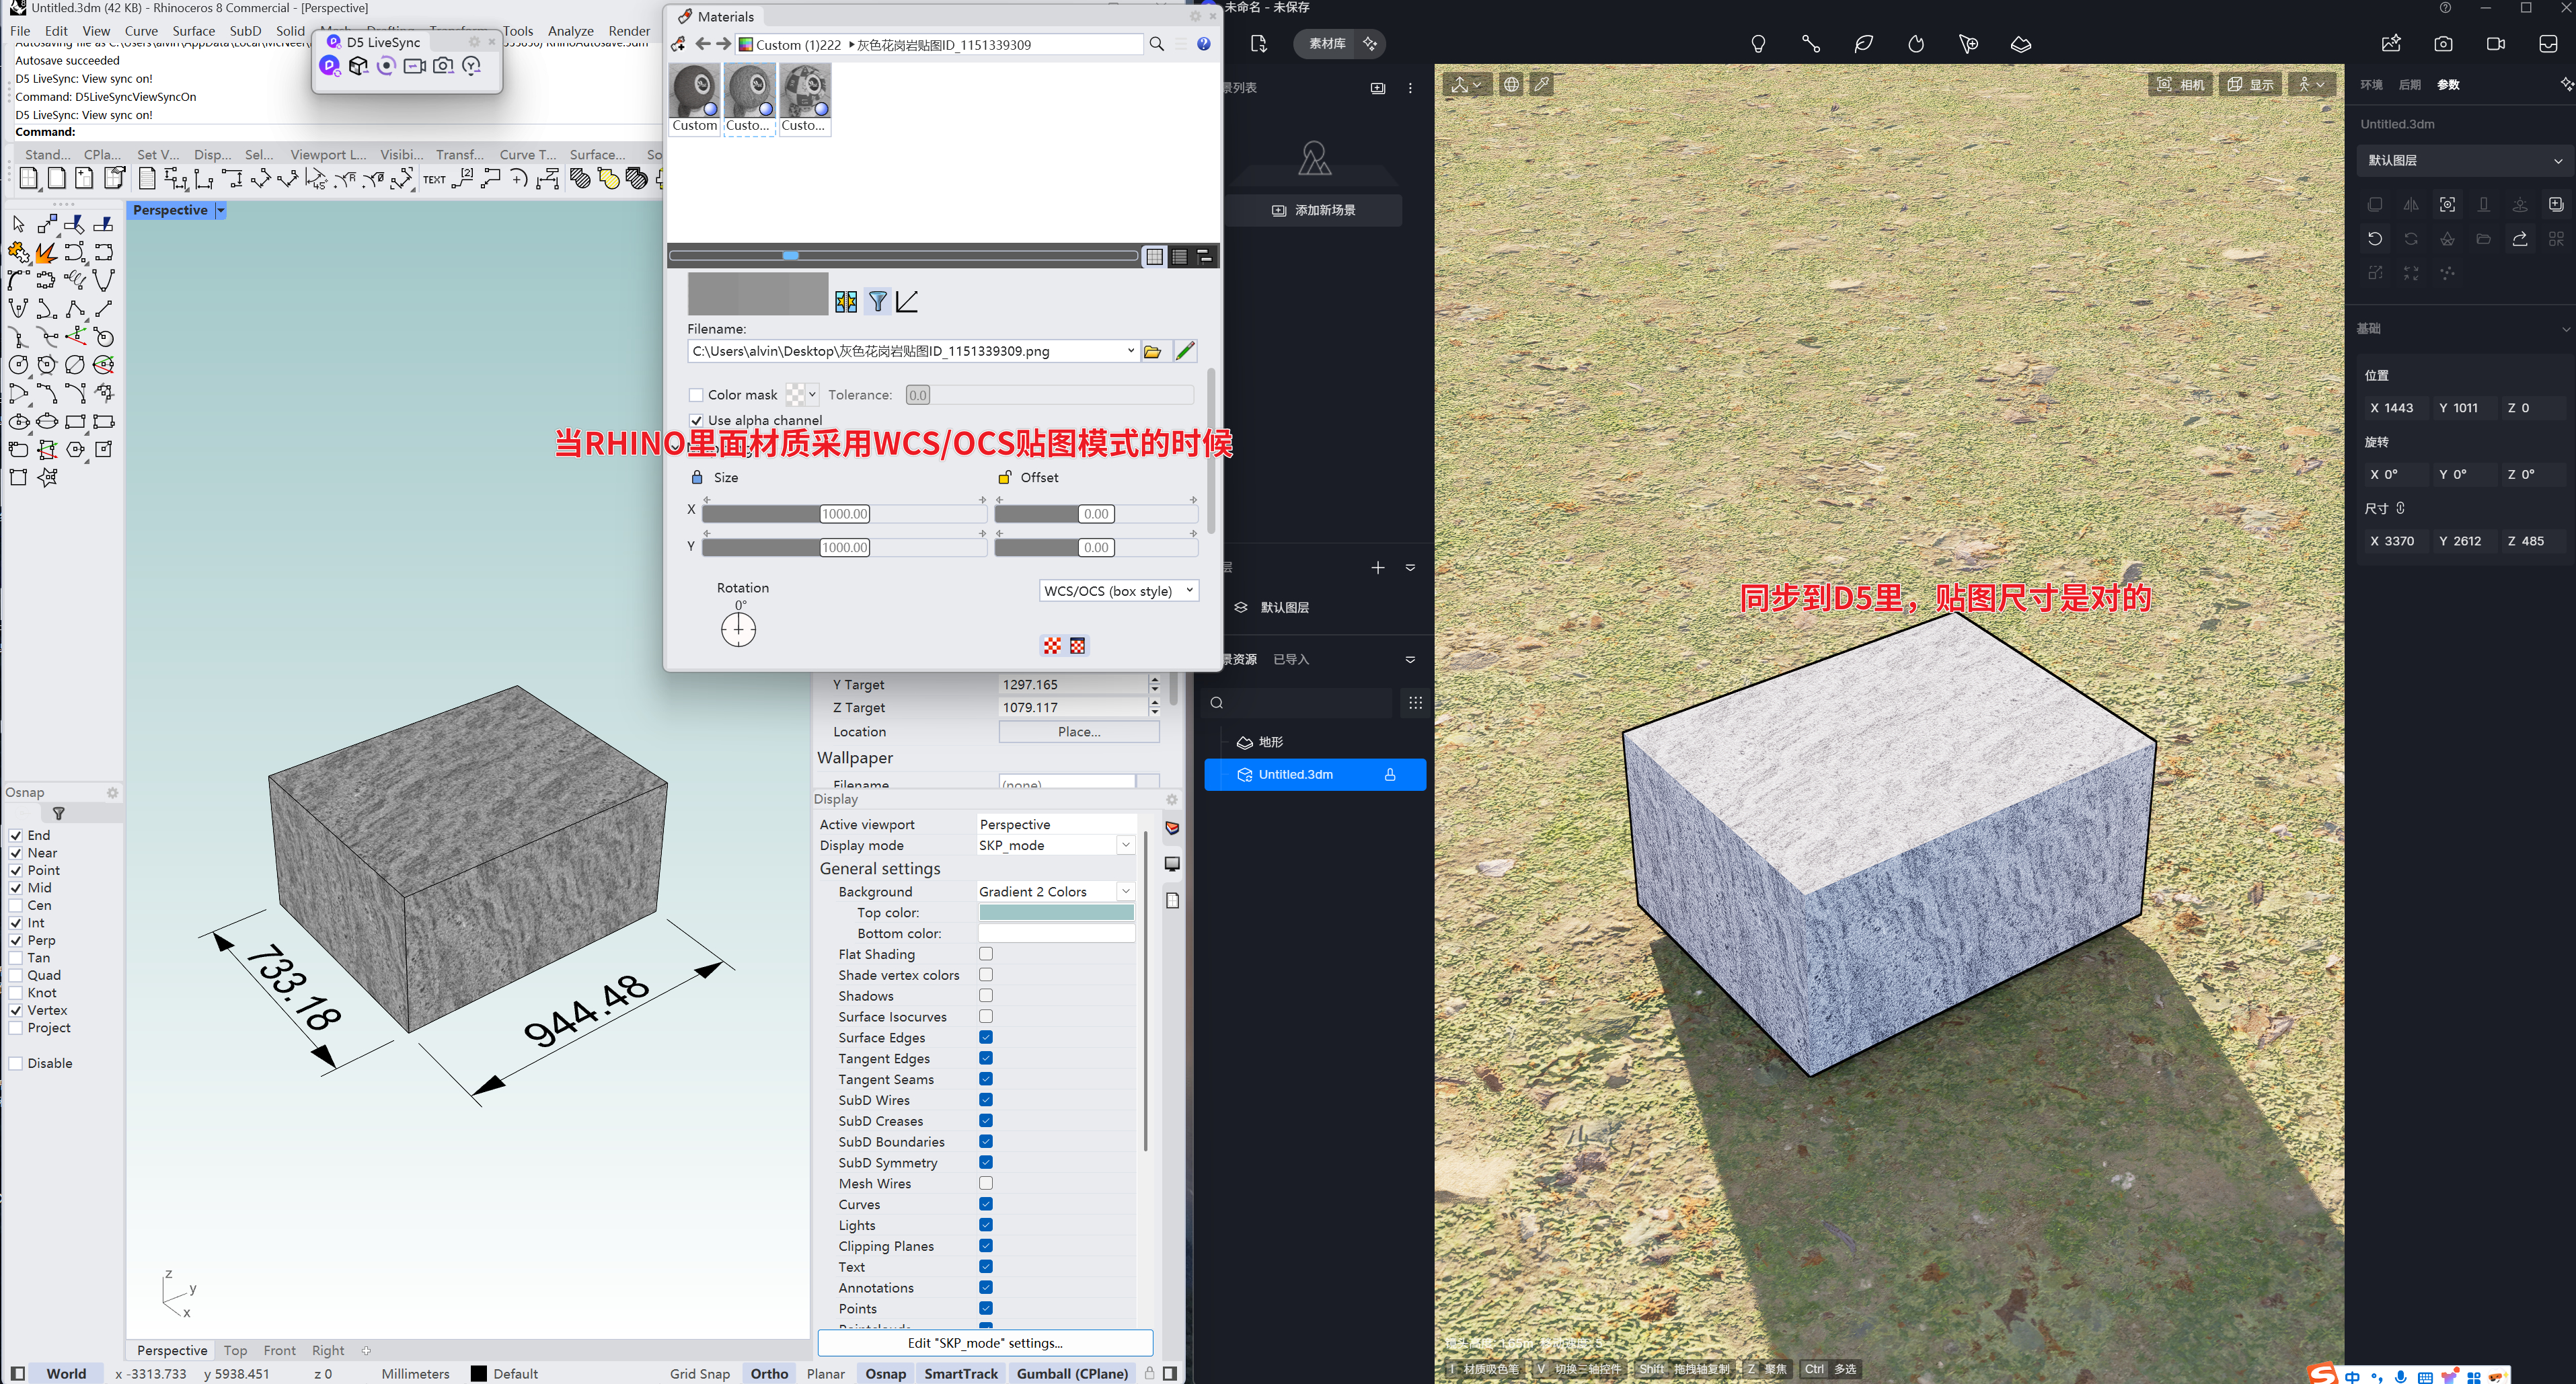
Task: Switch to the Top viewport tab
Action: pyautogui.click(x=235, y=1350)
